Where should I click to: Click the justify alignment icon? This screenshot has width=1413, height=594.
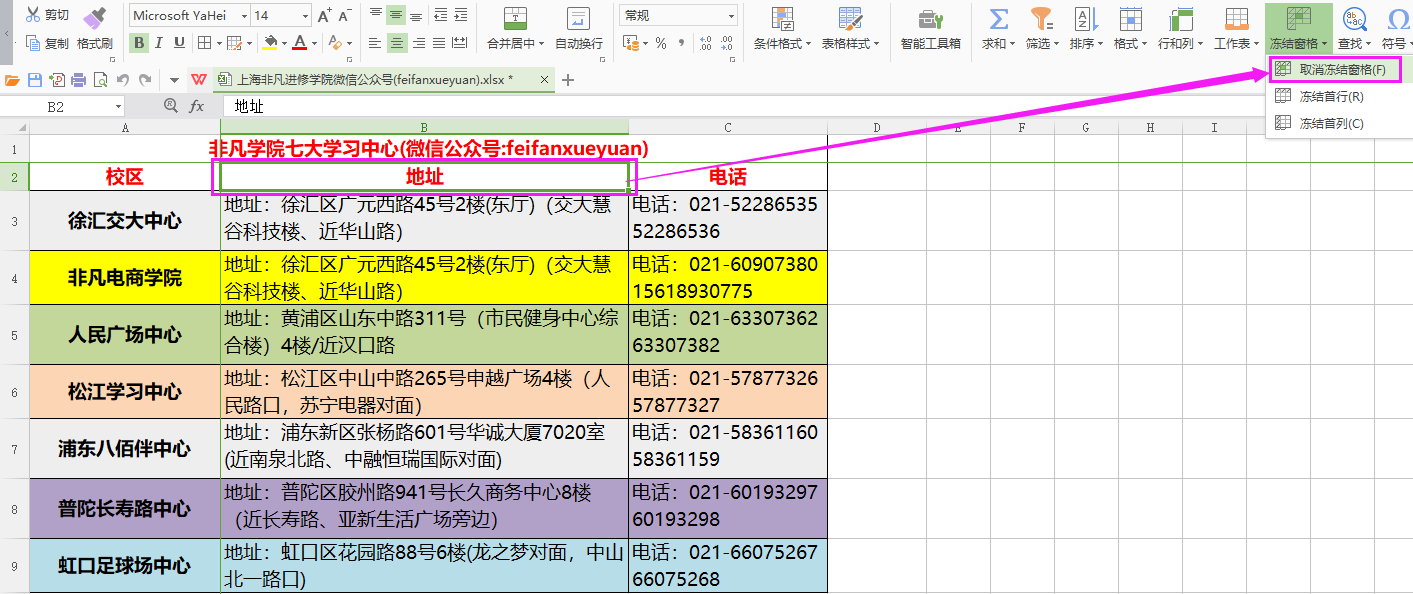pos(438,43)
